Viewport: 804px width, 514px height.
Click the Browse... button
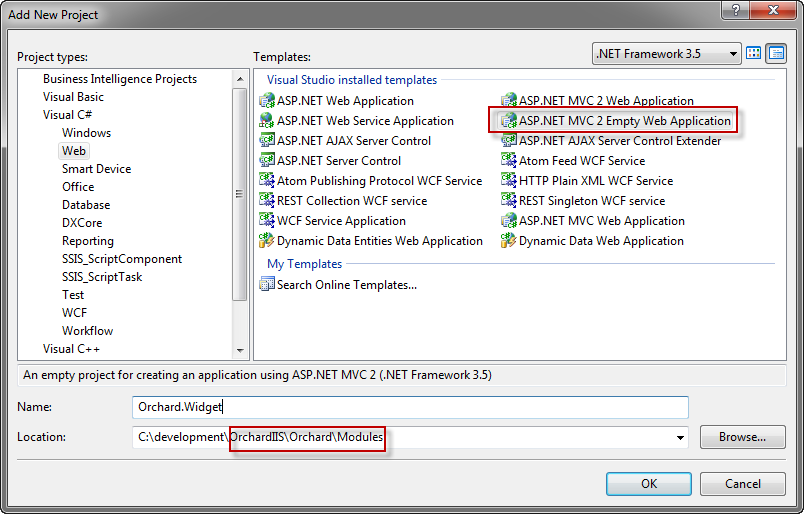(x=742, y=437)
